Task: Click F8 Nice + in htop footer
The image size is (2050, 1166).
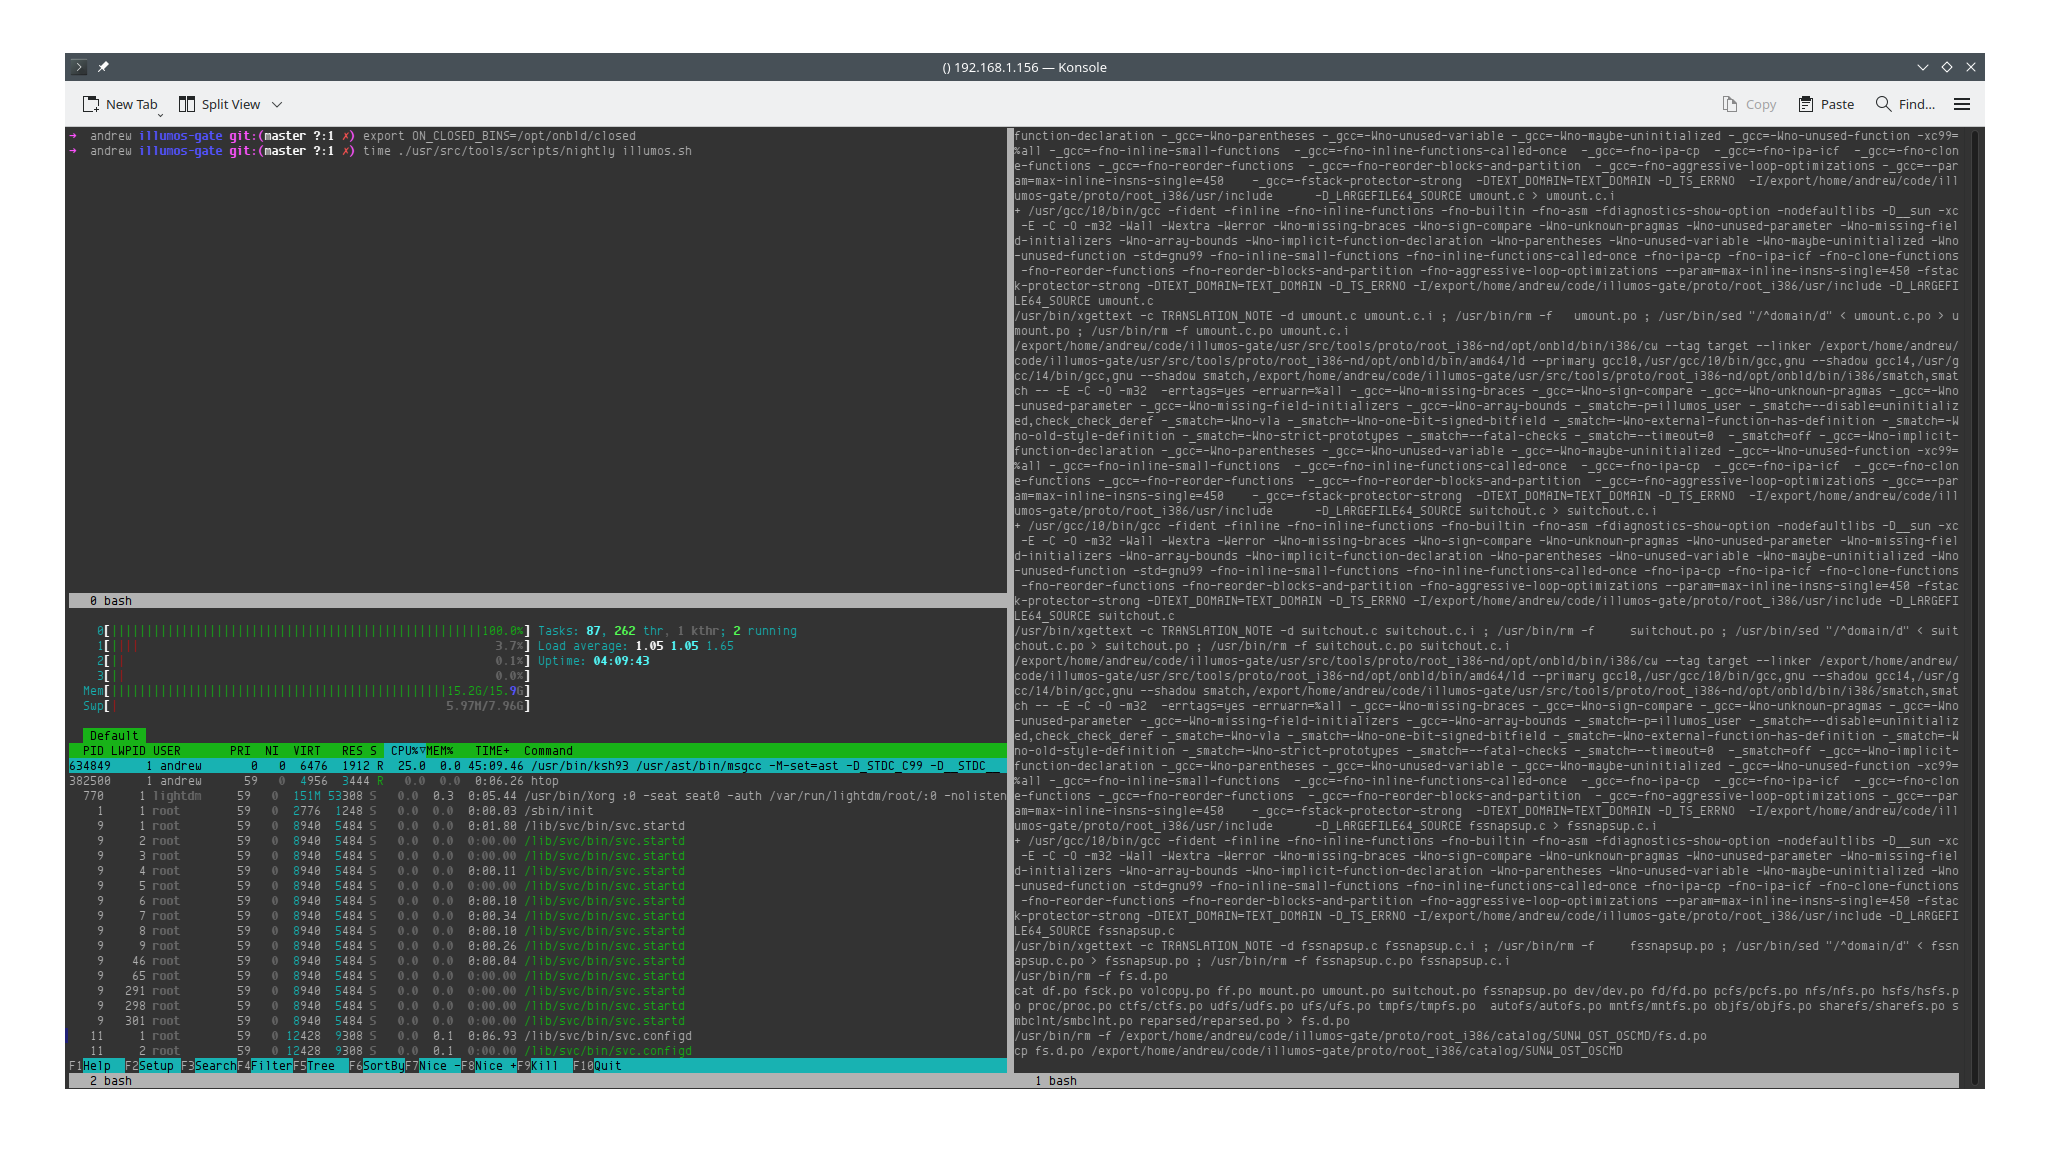Action: (489, 1066)
